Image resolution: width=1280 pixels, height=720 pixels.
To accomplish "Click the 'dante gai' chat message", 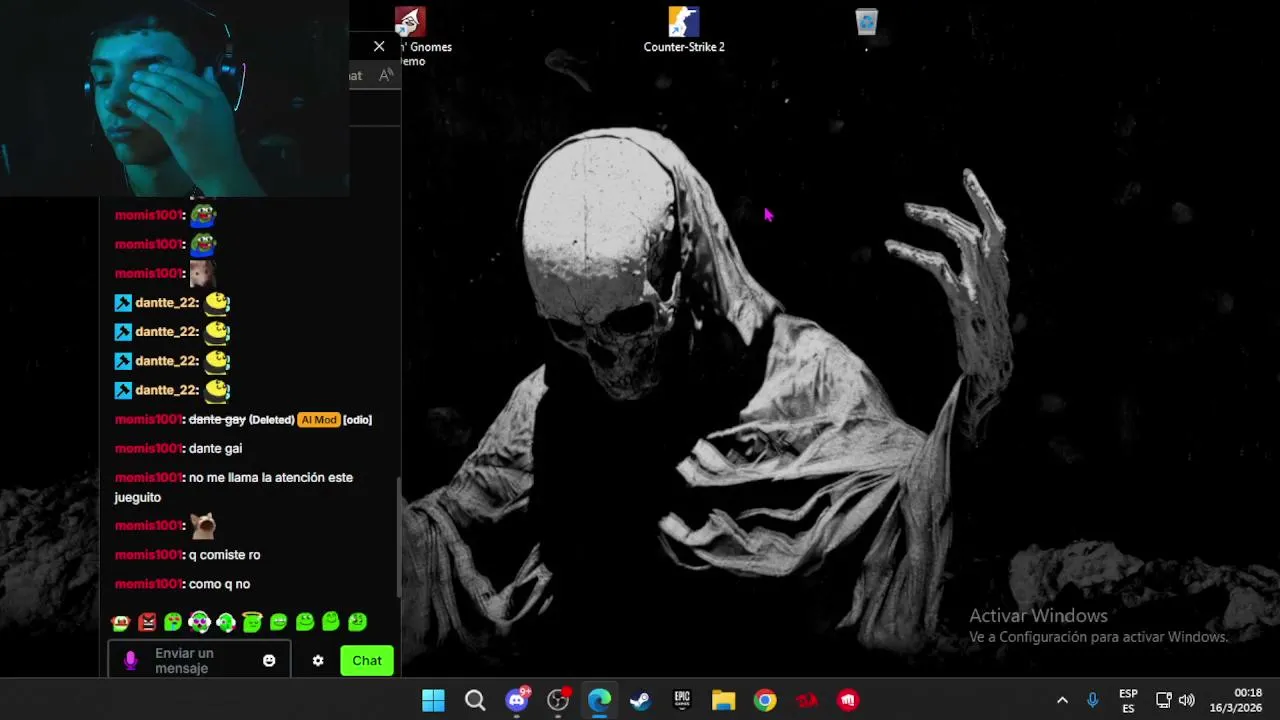I will (x=215, y=449).
